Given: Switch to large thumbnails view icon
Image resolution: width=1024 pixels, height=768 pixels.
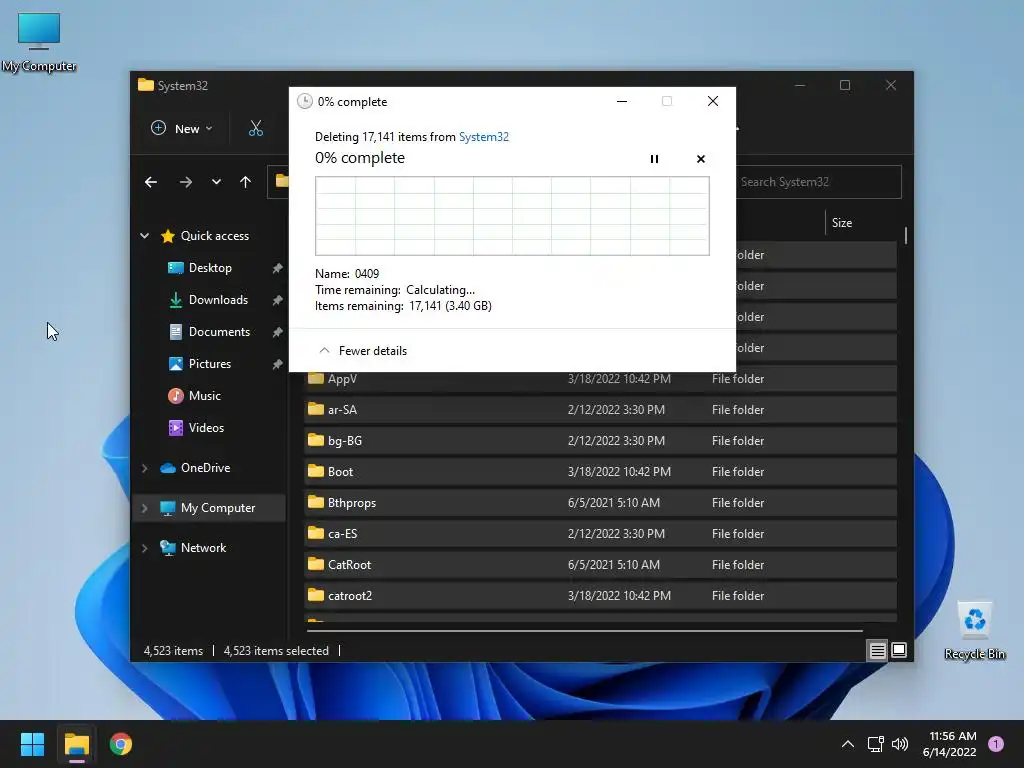Looking at the screenshot, I should pyautogui.click(x=899, y=650).
